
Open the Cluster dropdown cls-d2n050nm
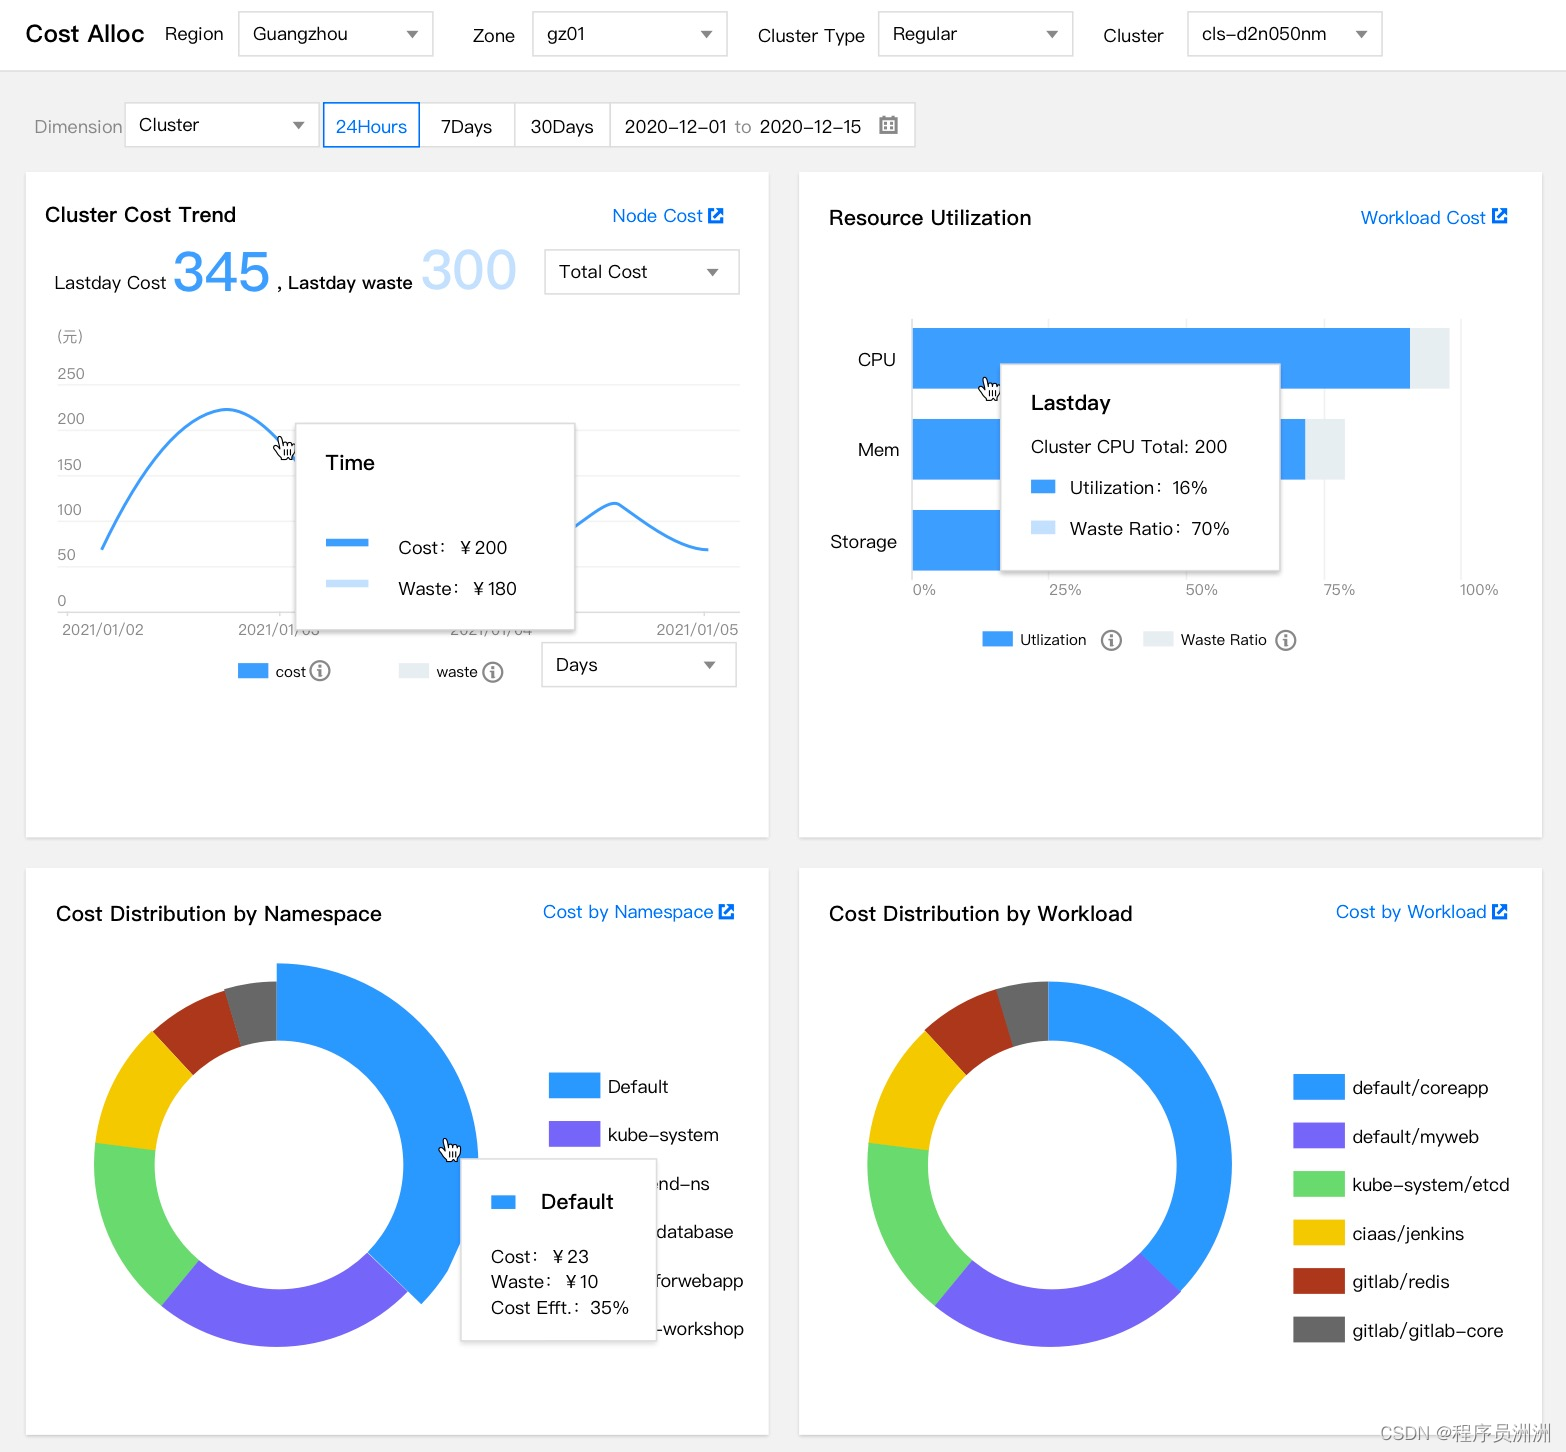[1284, 34]
